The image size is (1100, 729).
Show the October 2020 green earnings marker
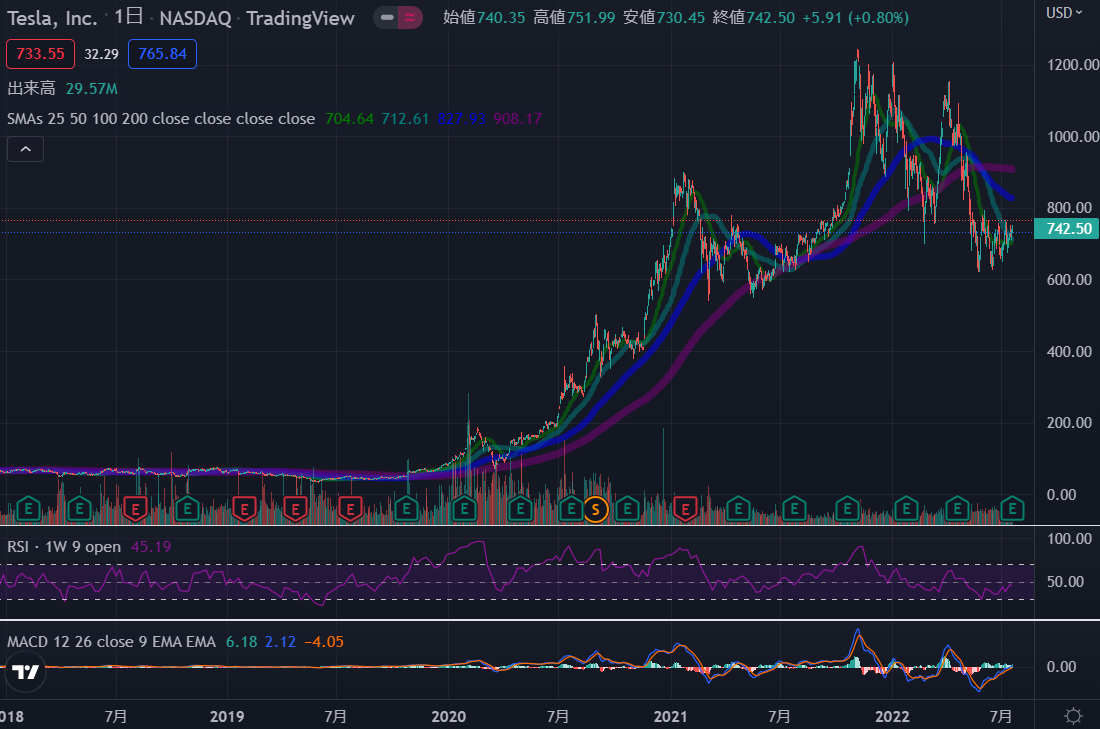[627, 508]
